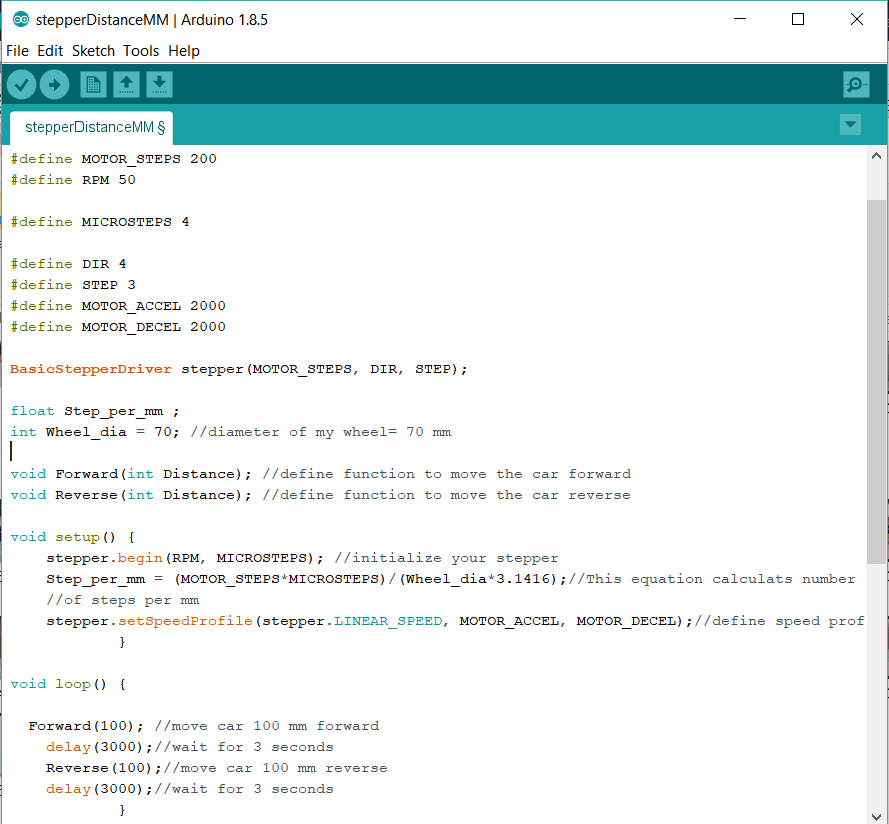
Task: Open the Edit menu
Action: (50, 51)
